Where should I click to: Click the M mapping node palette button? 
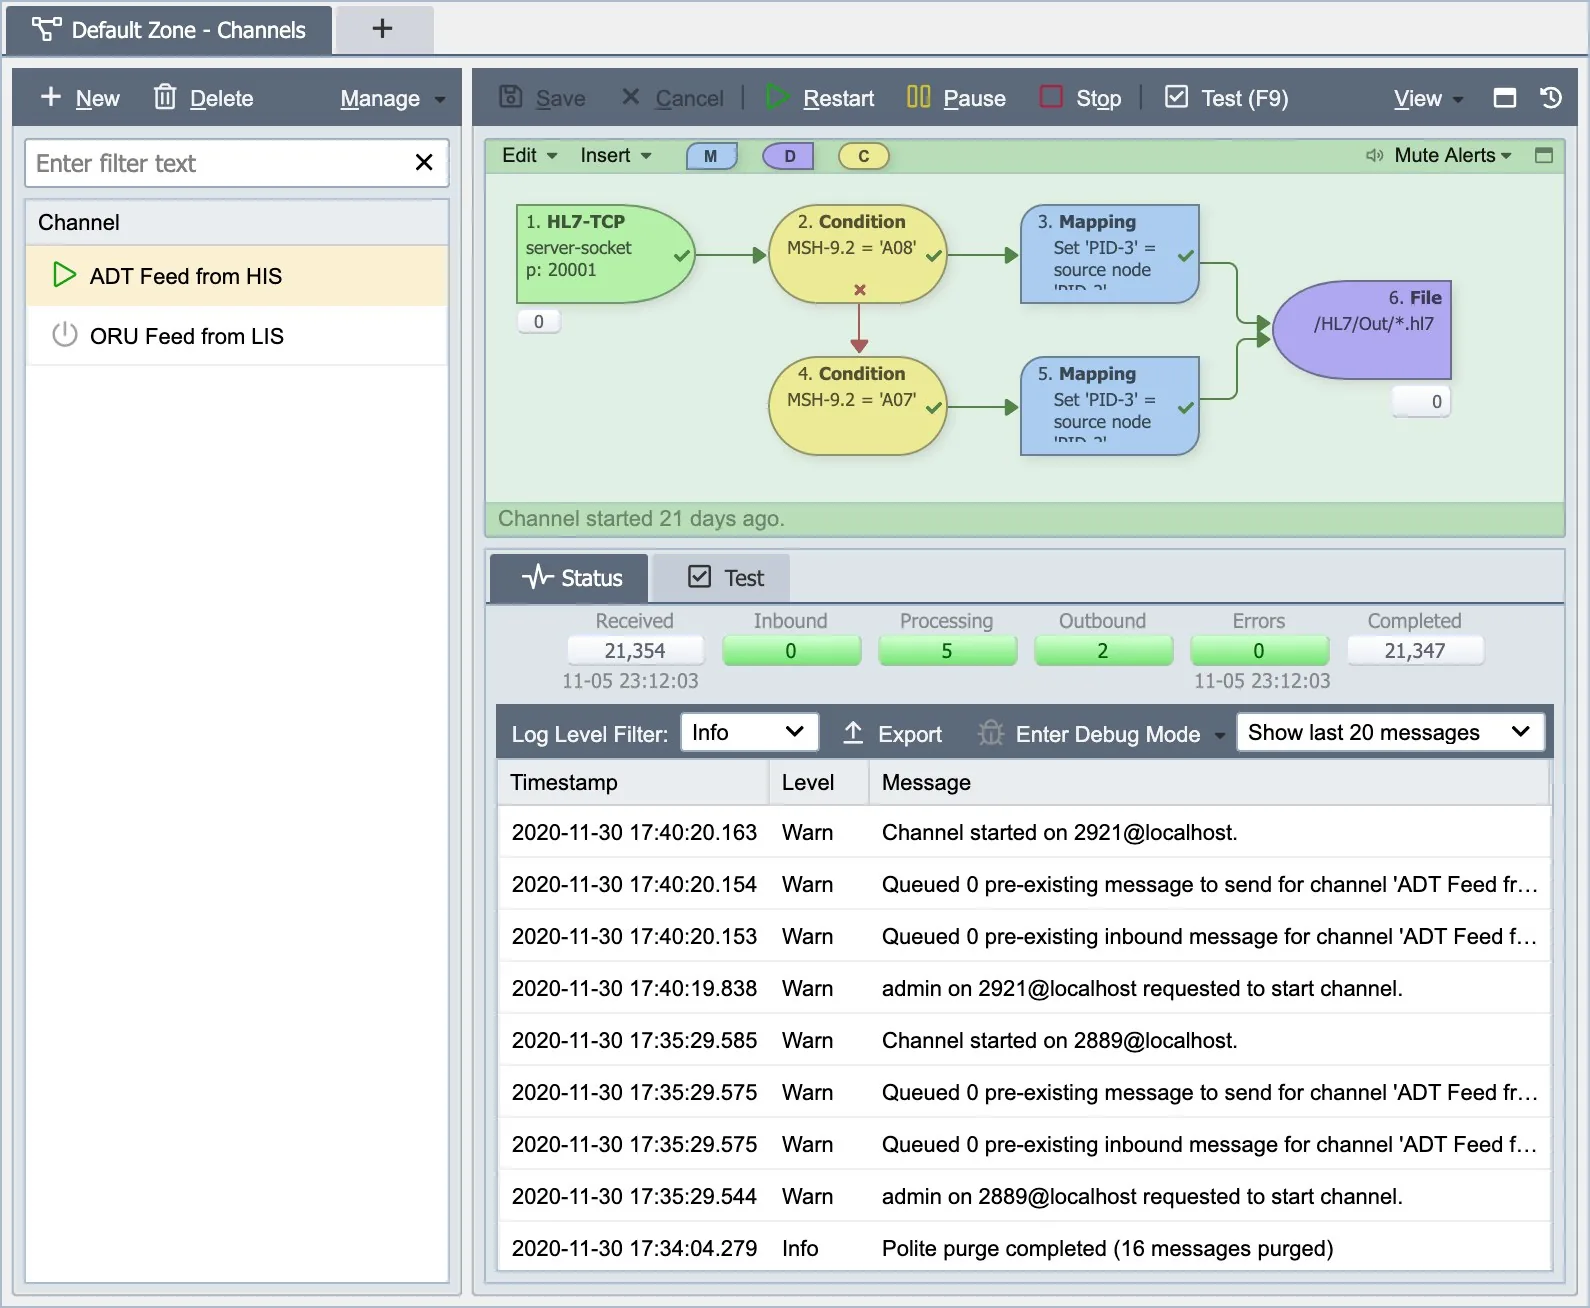pos(711,156)
